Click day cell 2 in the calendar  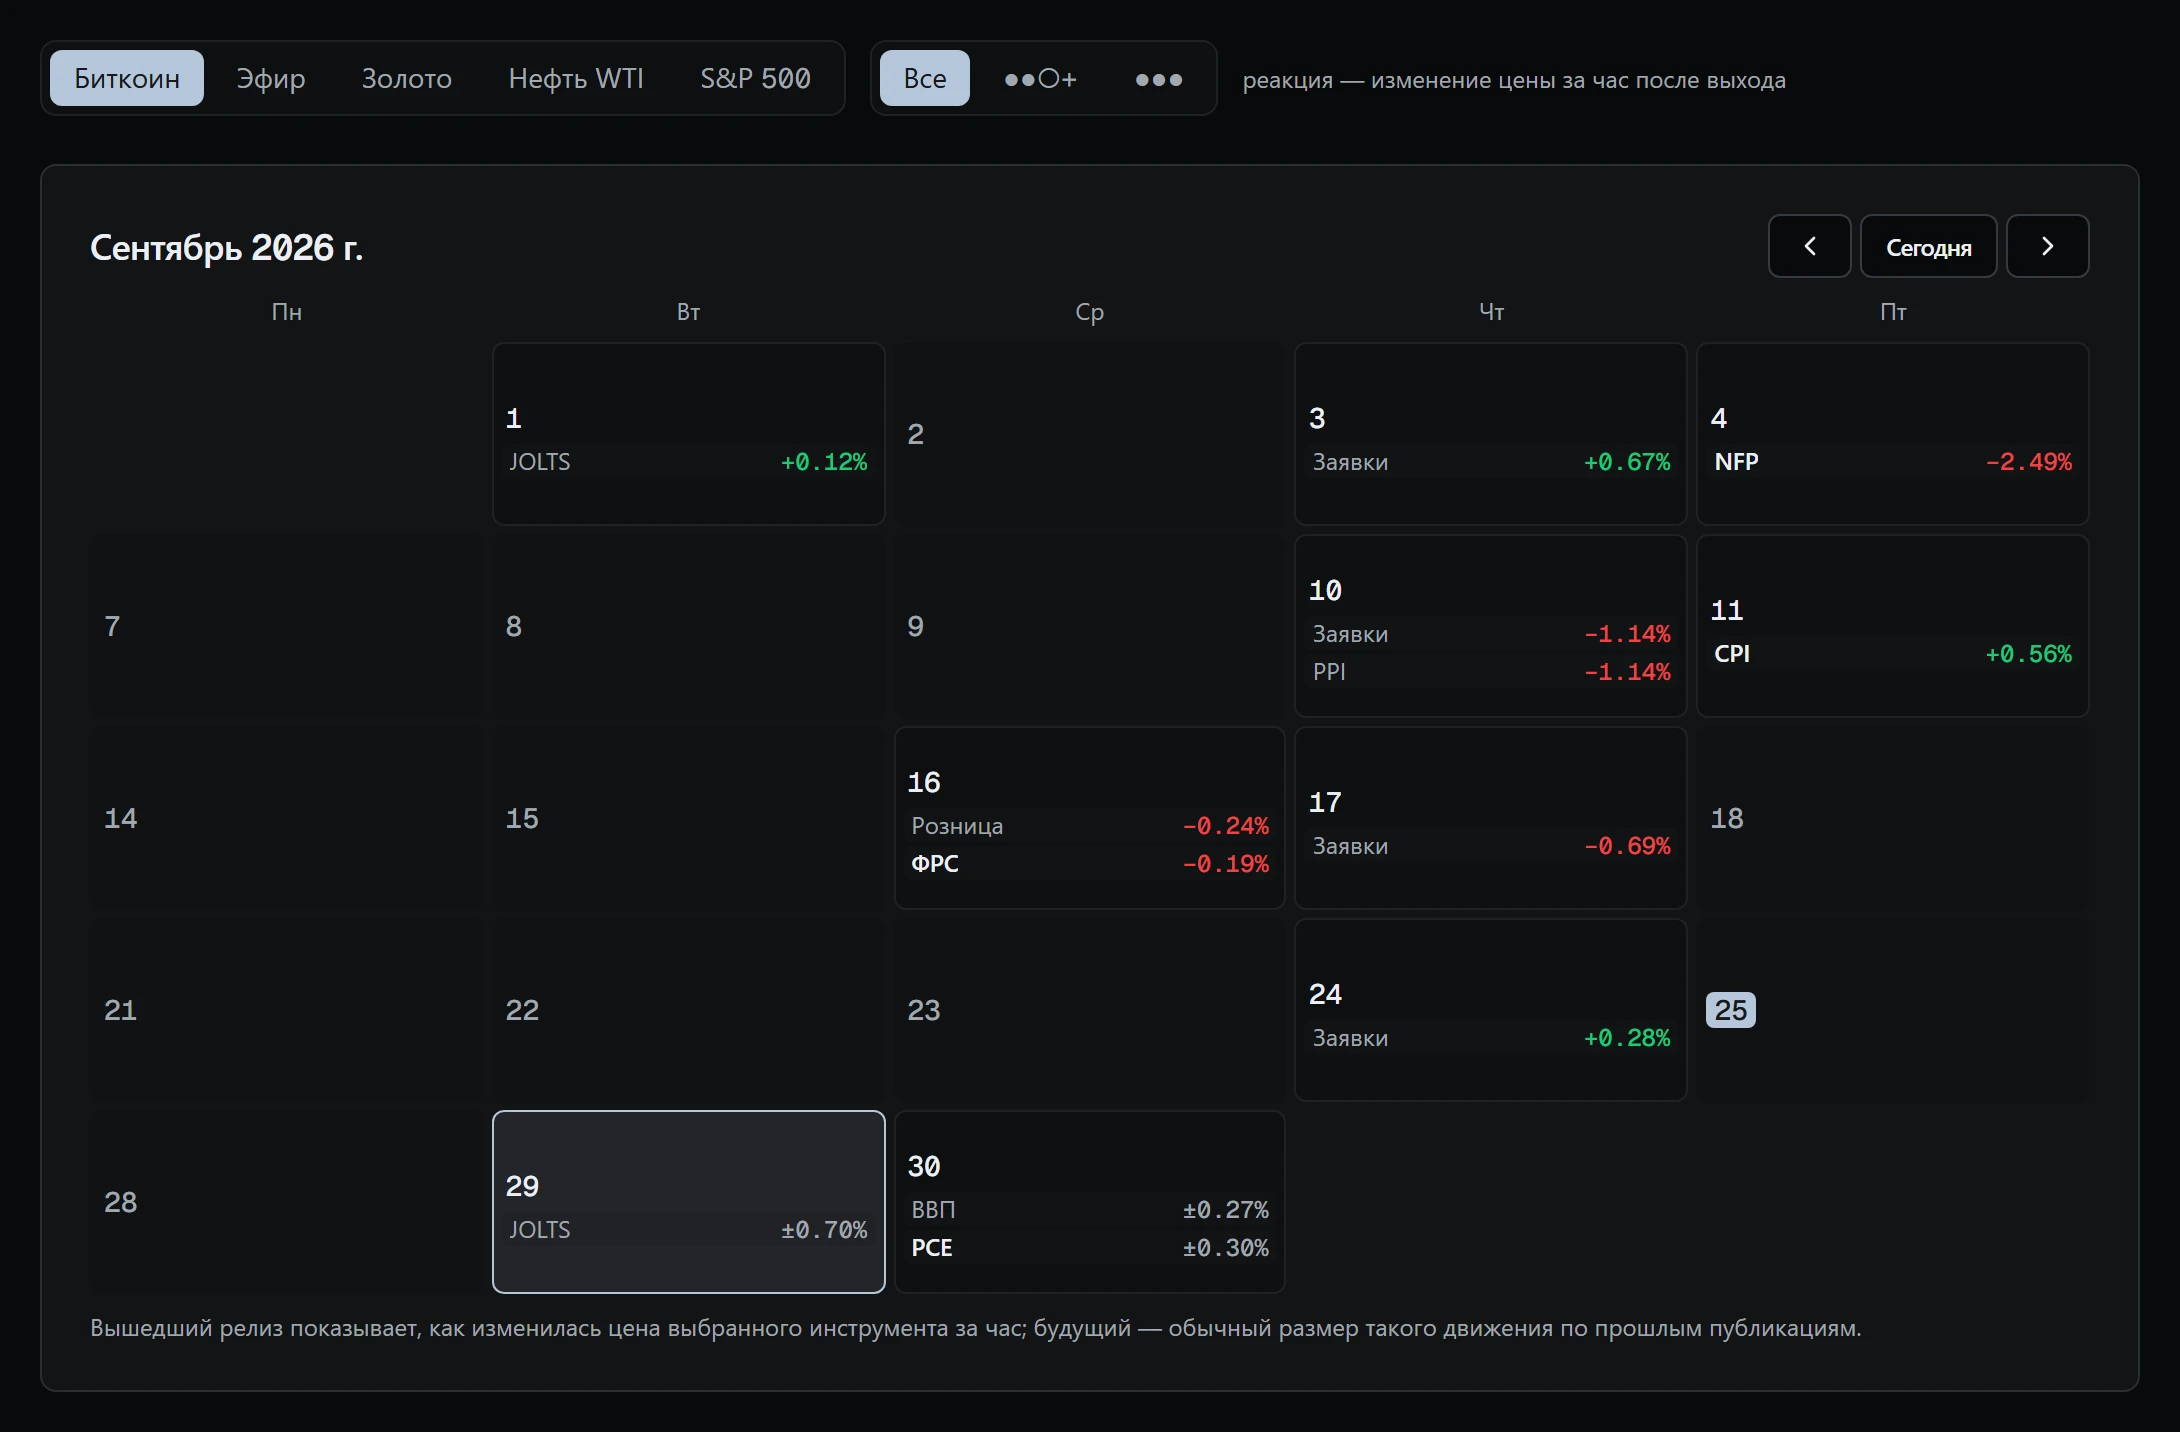point(1090,434)
